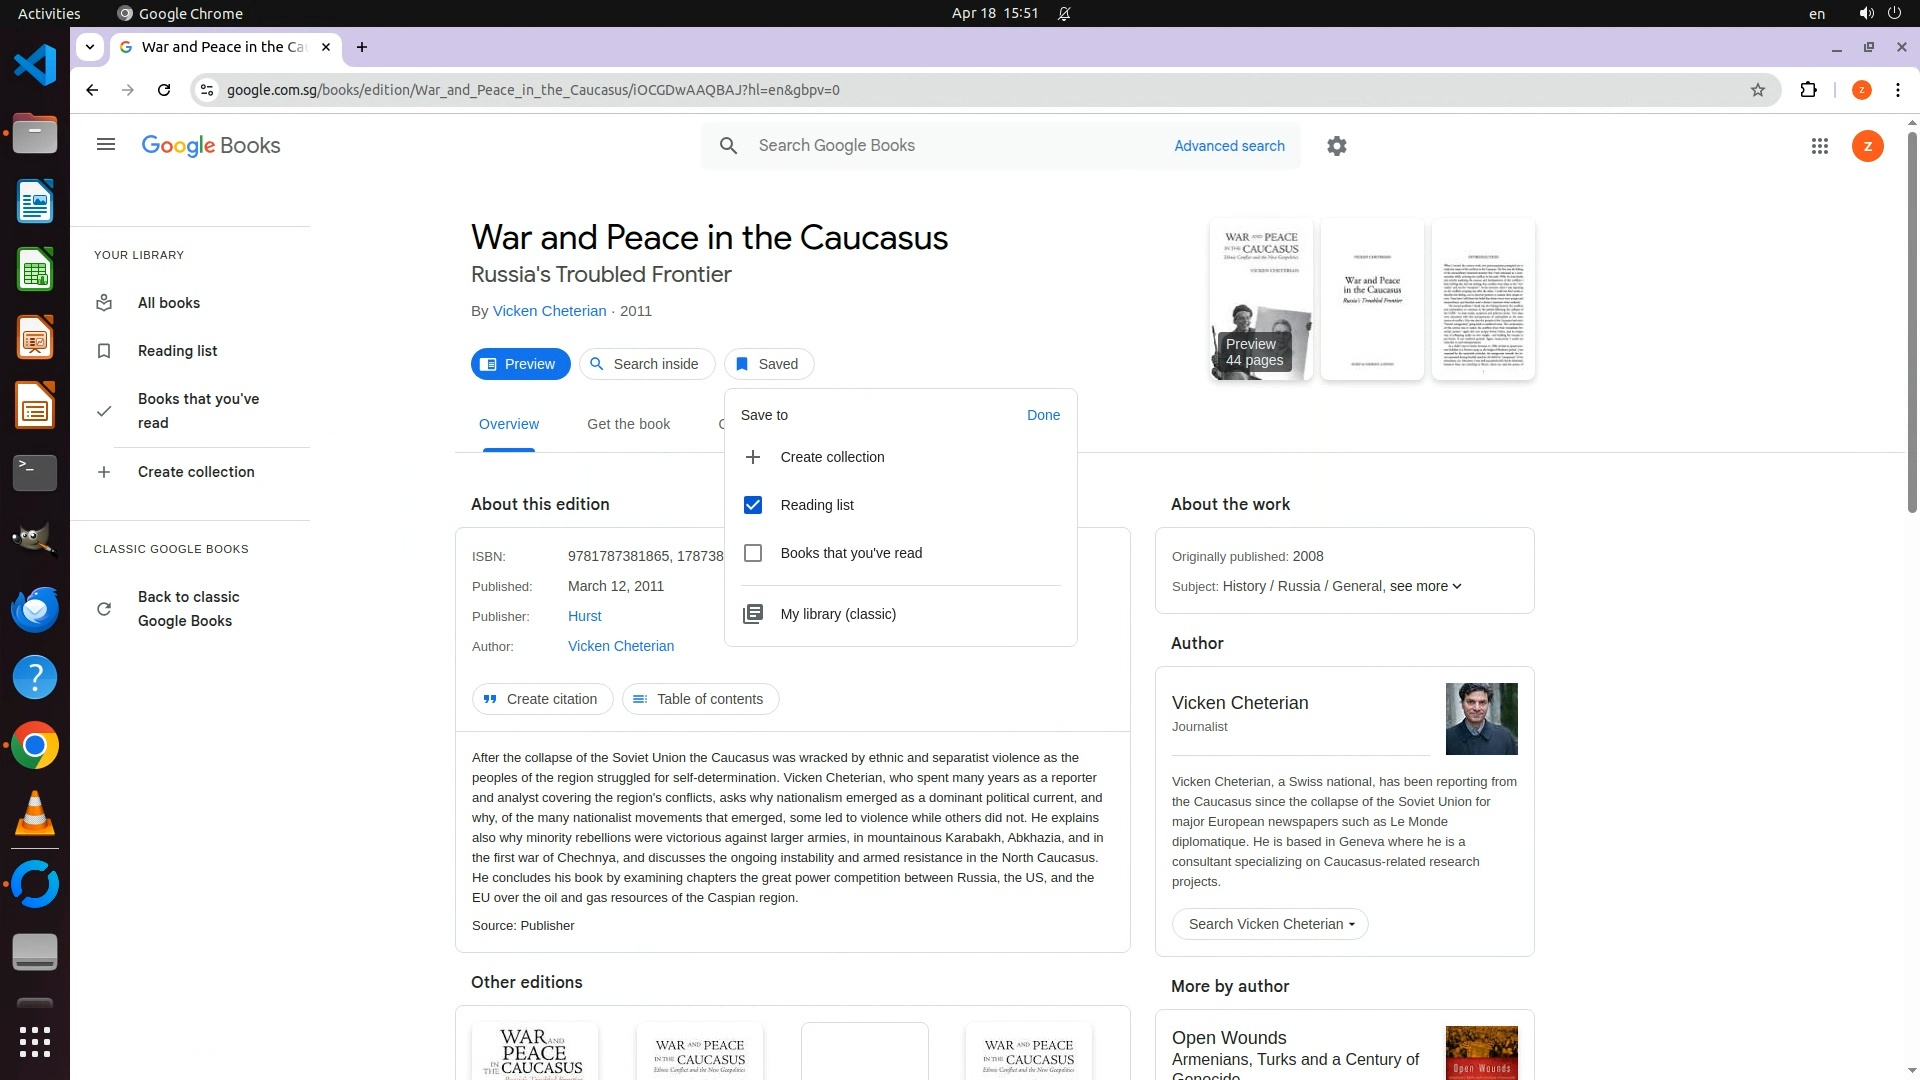Expand the subject see more chevron
This screenshot has width=1920, height=1080.
[1456, 586]
